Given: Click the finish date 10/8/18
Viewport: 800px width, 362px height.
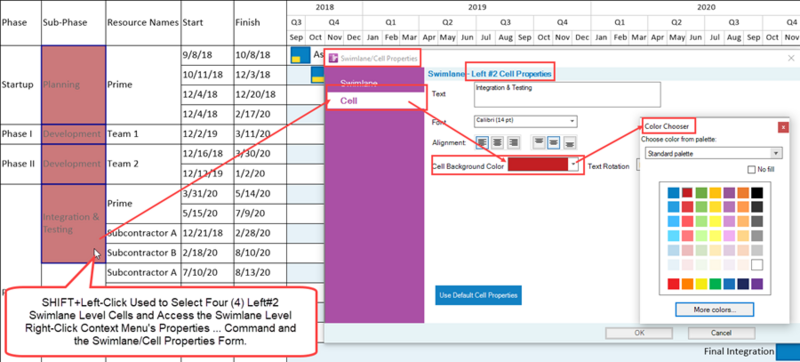Looking at the screenshot, I should 260,55.
